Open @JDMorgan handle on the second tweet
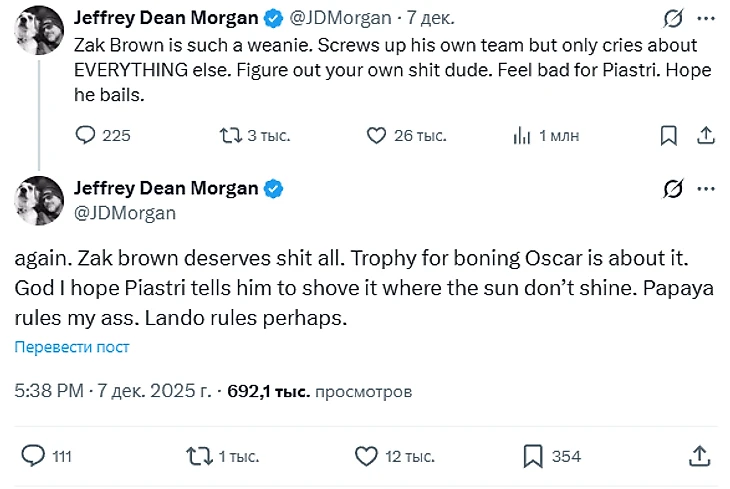The width and height of the screenshot is (730, 489). point(125,212)
